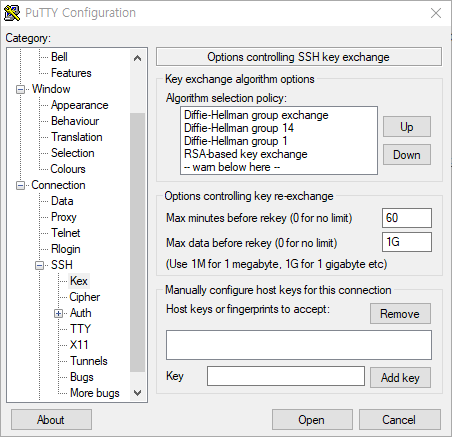Open Rlogin settings
This screenshot has height=437, width=452.
coord(66,249)
